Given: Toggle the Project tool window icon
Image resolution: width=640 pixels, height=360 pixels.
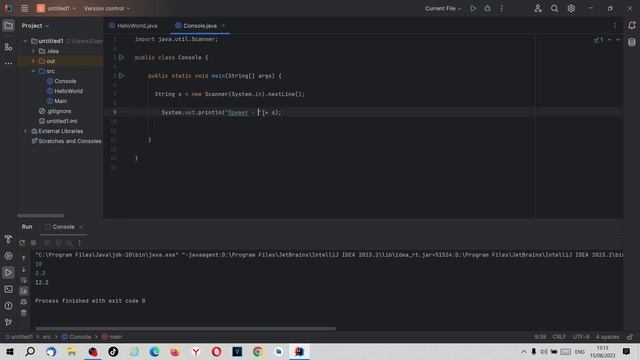Looking at the screenshot, I should tap(8, 26).
